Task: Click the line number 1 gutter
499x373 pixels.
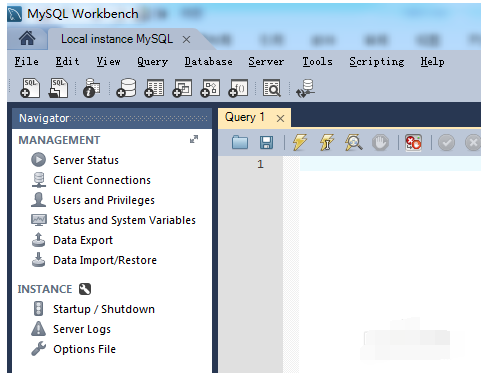Action: click(x=260, y=164)
